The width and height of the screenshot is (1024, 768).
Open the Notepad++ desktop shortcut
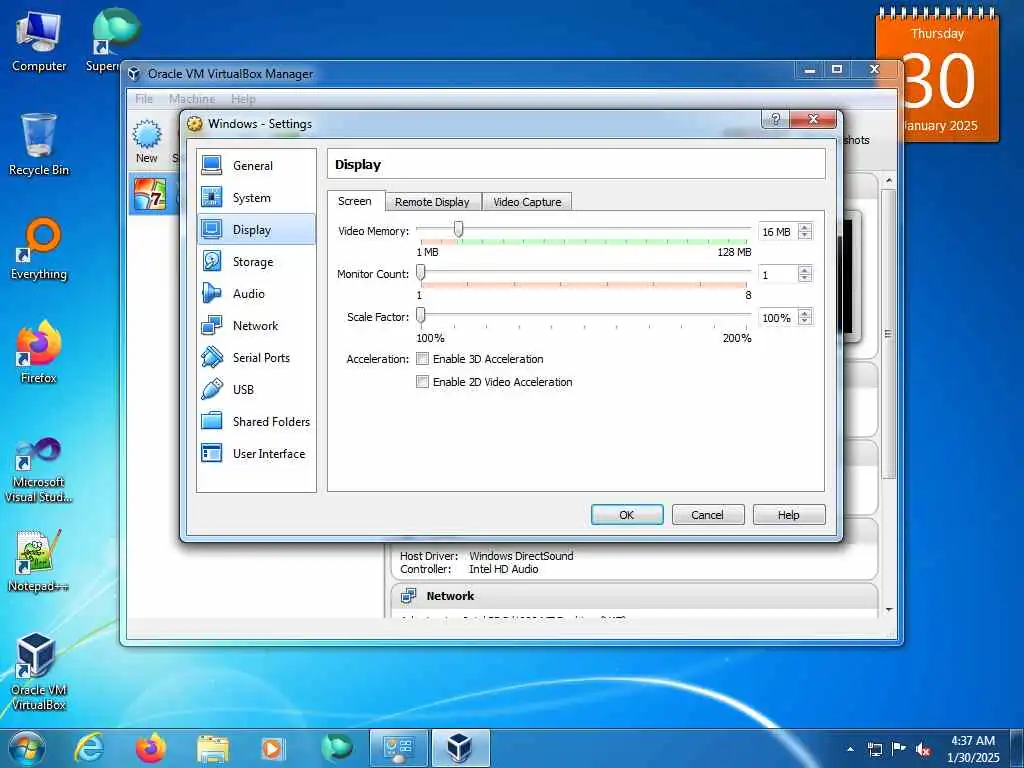coord(39,560)
